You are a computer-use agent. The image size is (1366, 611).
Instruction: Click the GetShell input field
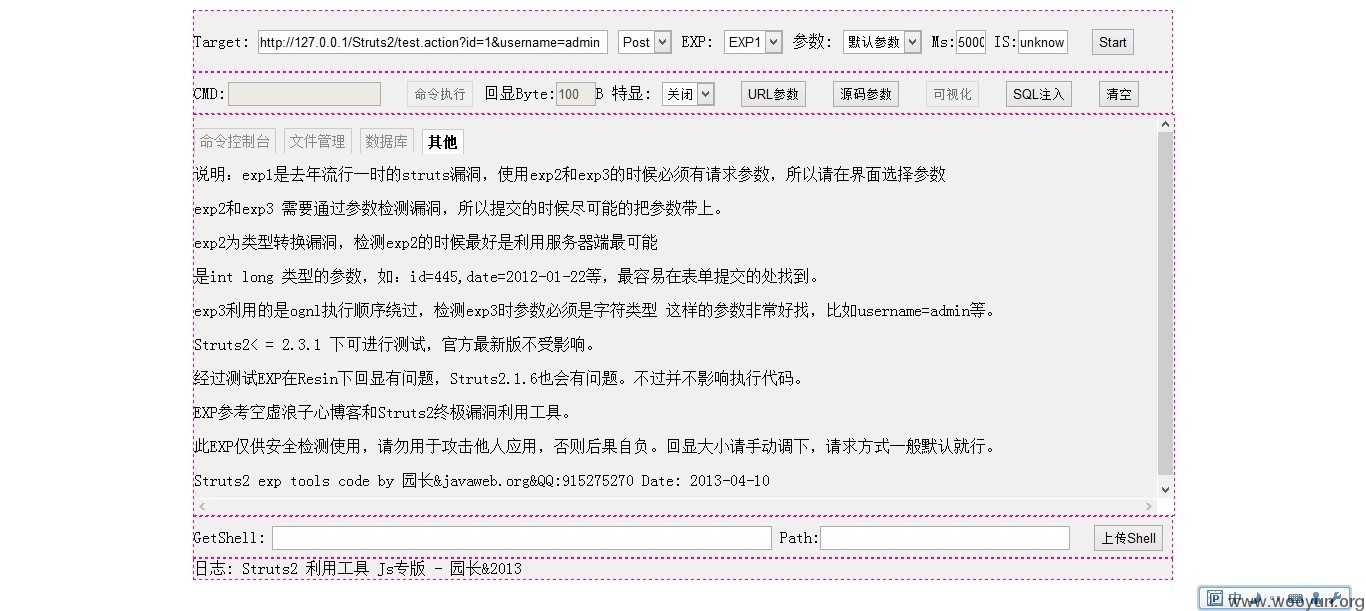pos(522,538)
